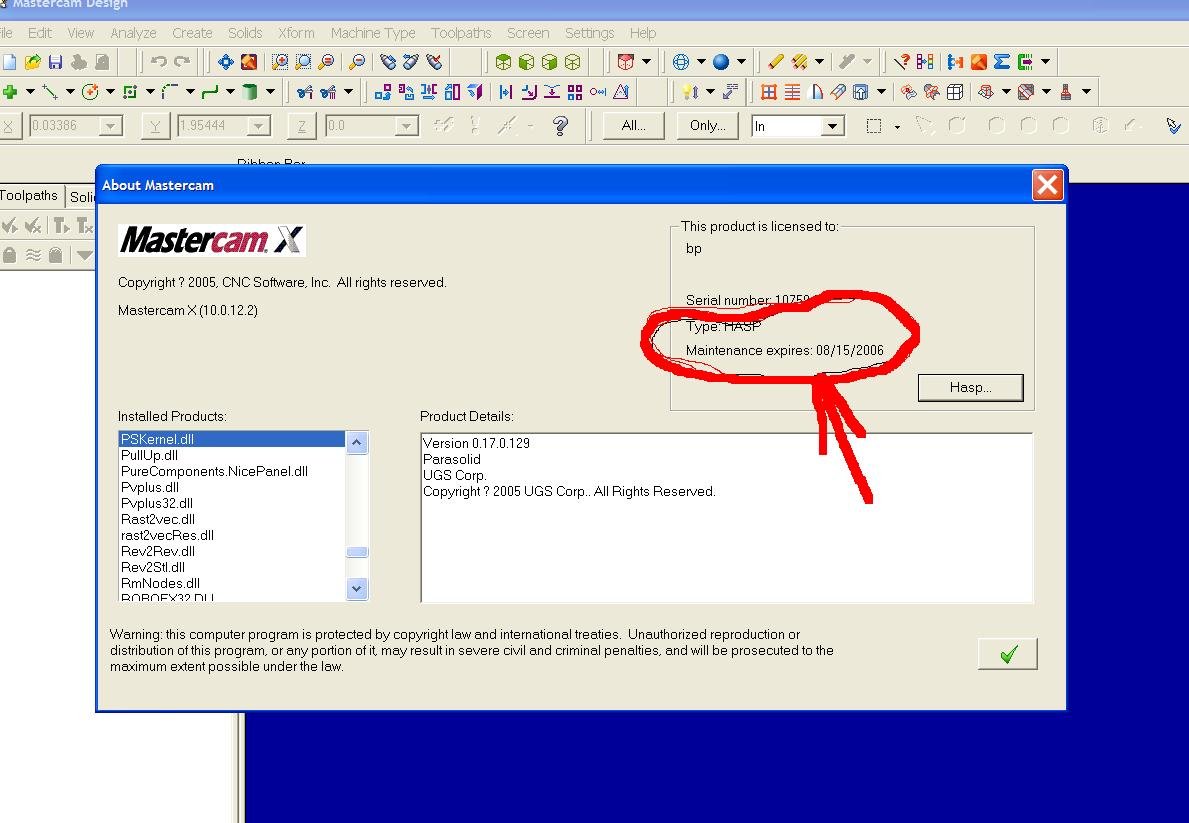Open dropdown arrow of the X coordinate field
This screenshot has width=1189, height=823.
click(111, 126)
